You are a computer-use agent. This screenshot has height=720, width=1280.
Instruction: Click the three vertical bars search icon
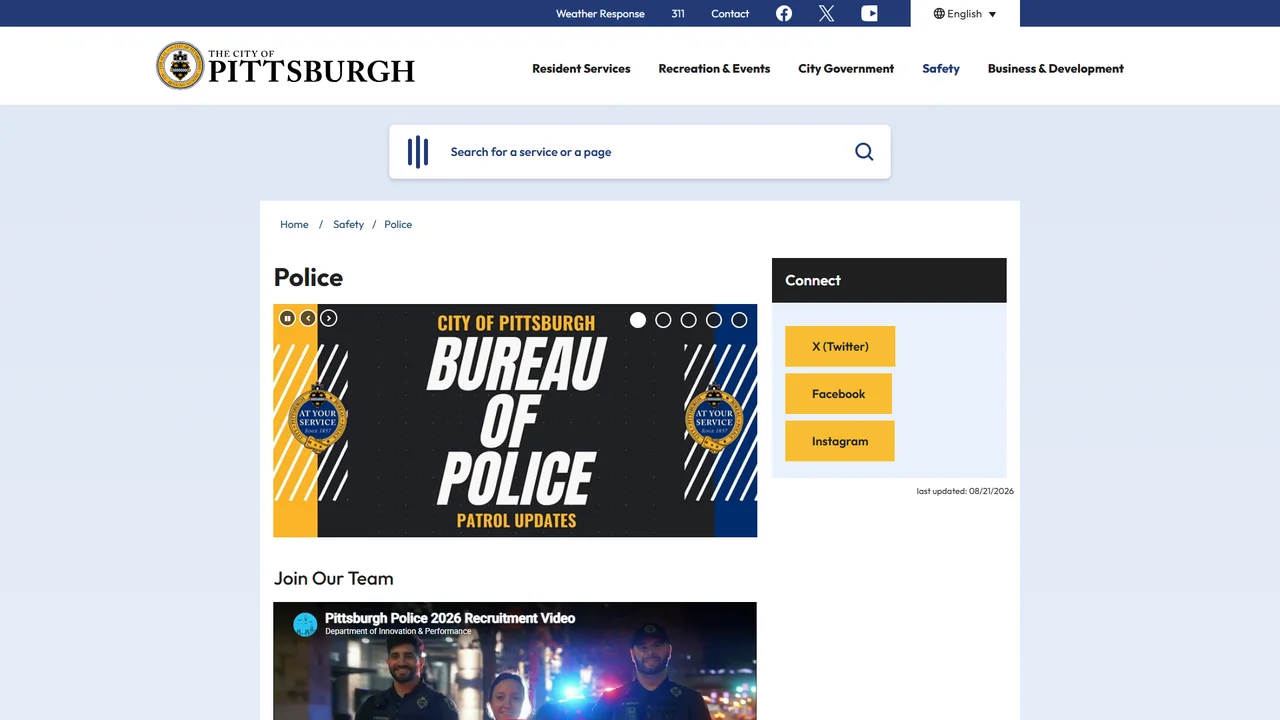[418, 152]
